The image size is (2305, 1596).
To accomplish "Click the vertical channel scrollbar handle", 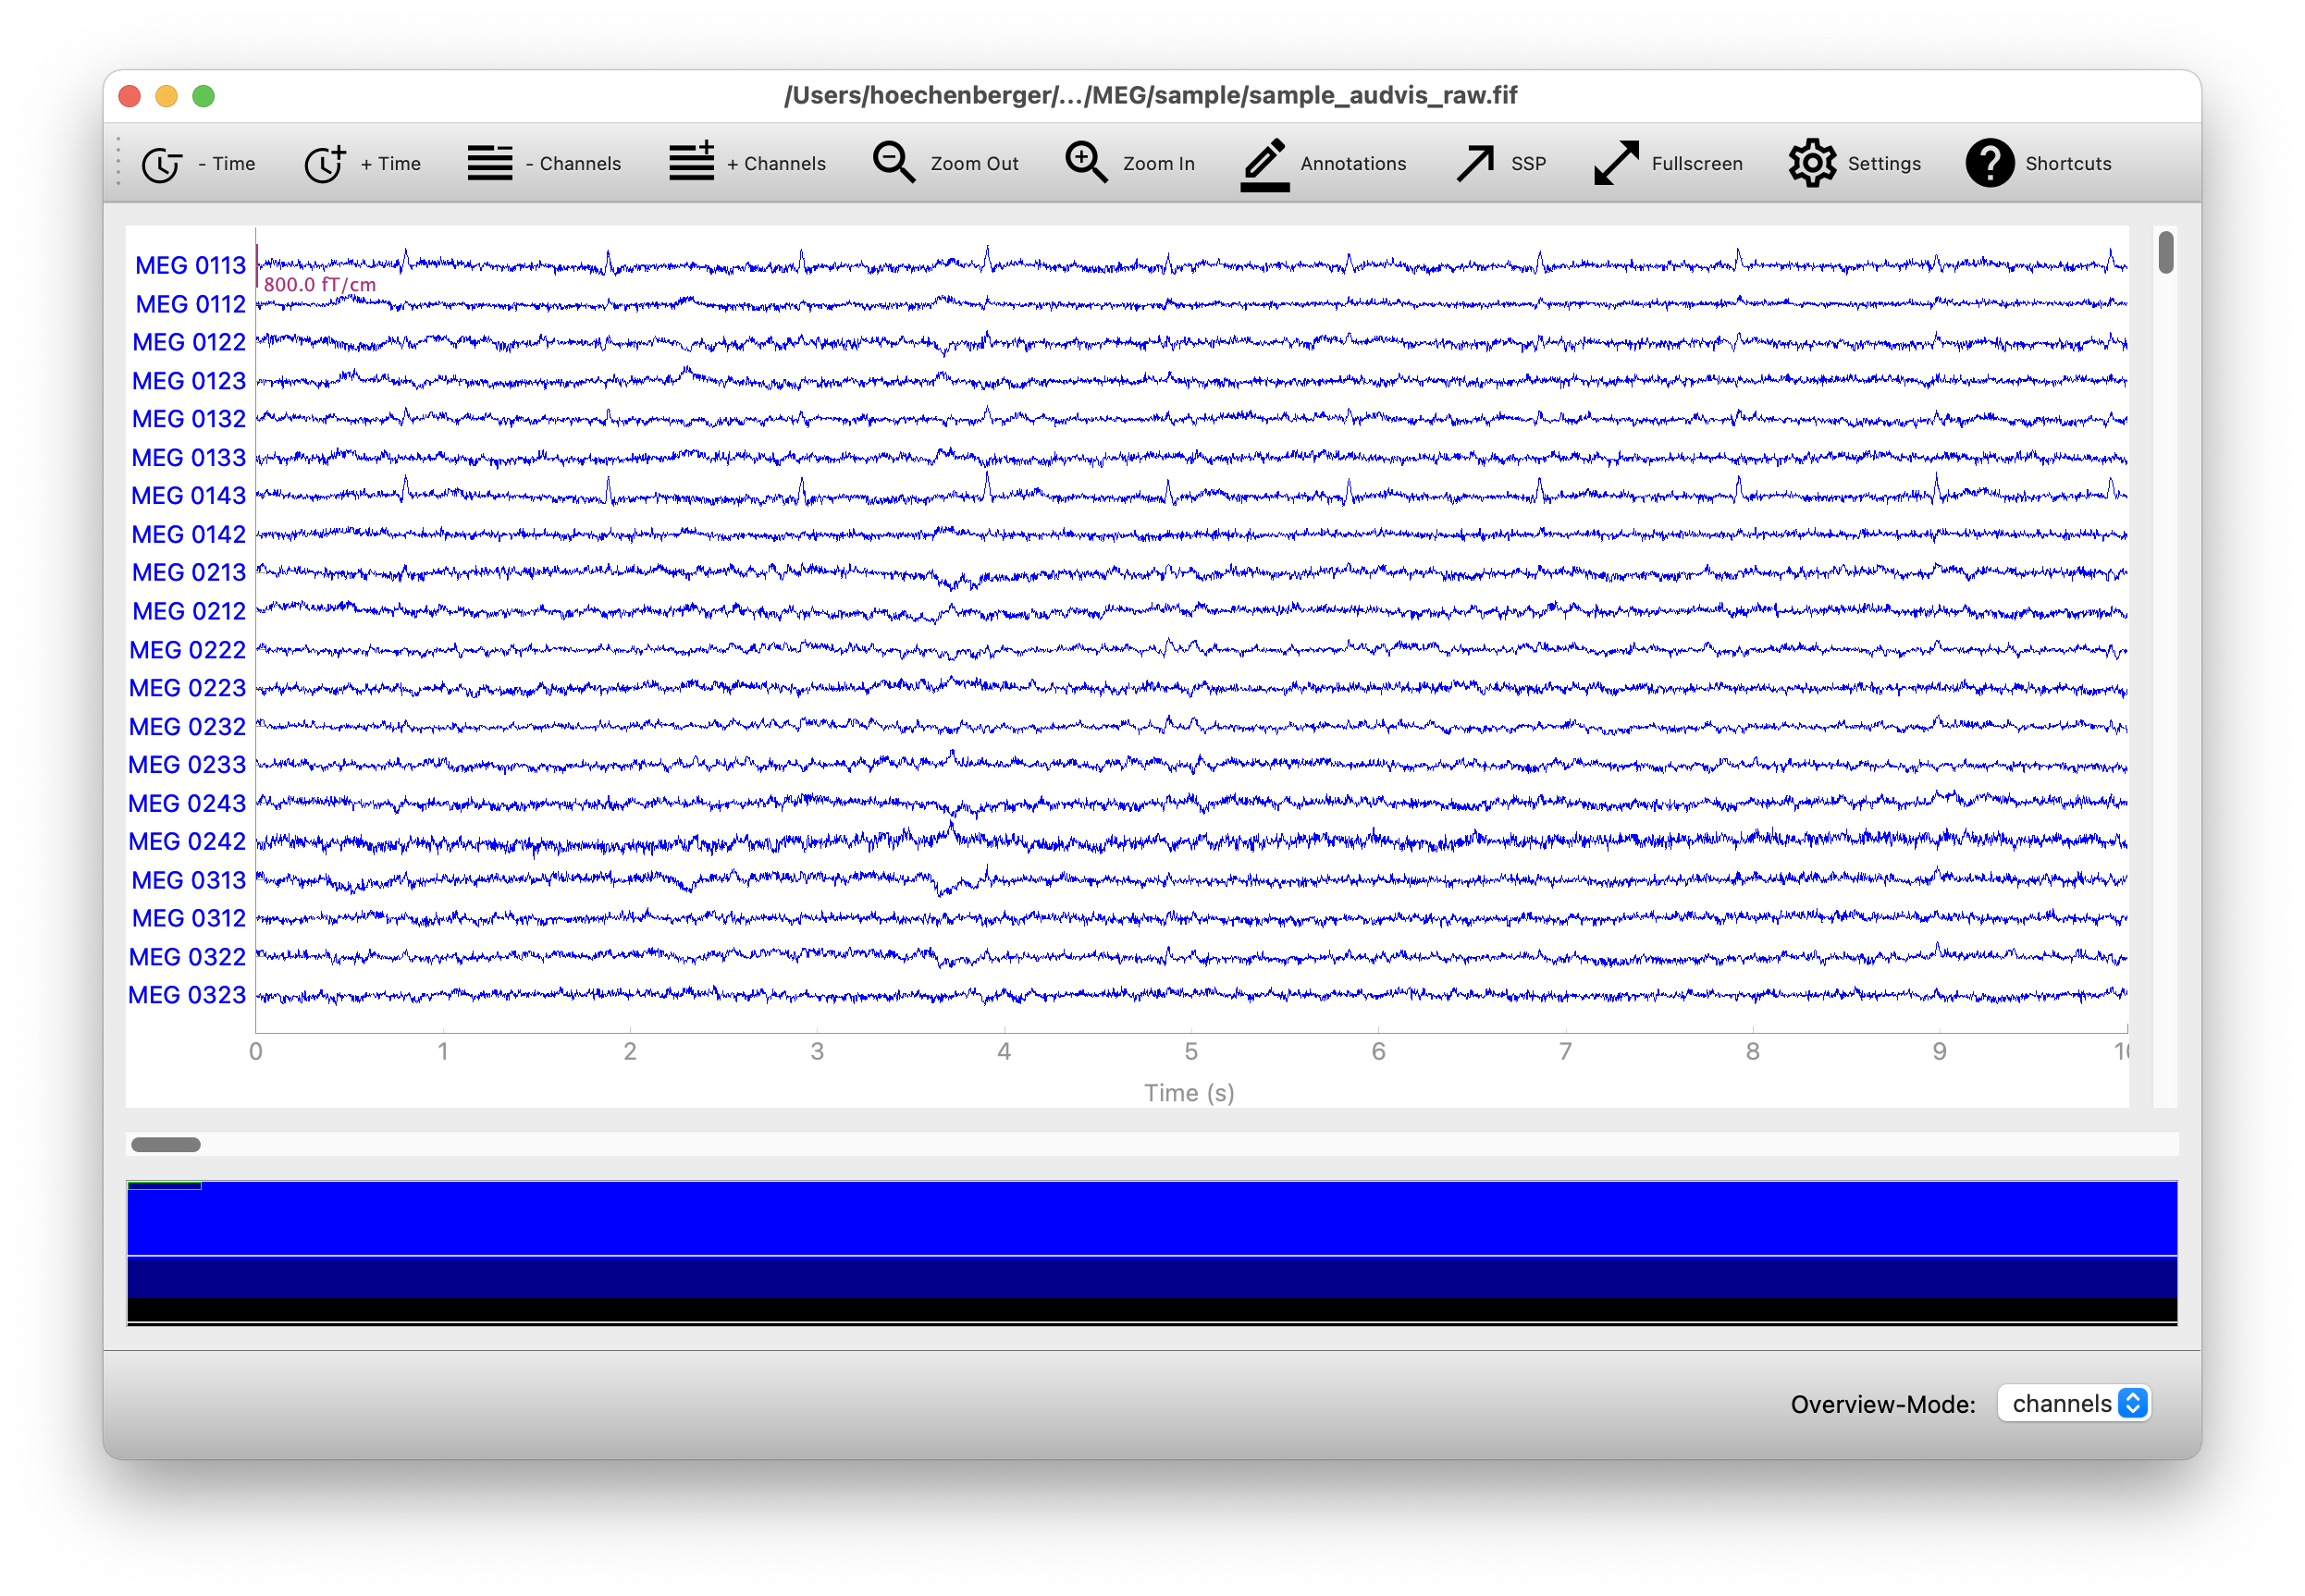I will coord(2166,252).
